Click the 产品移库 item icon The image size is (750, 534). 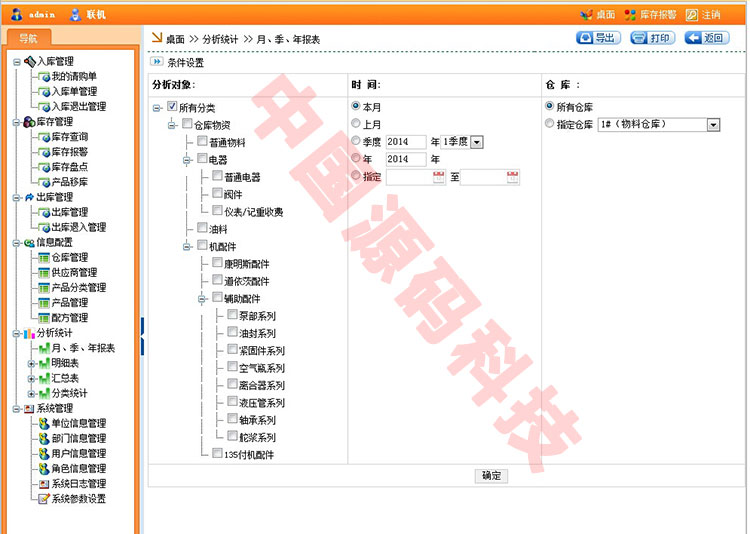[x=44, y=182]
